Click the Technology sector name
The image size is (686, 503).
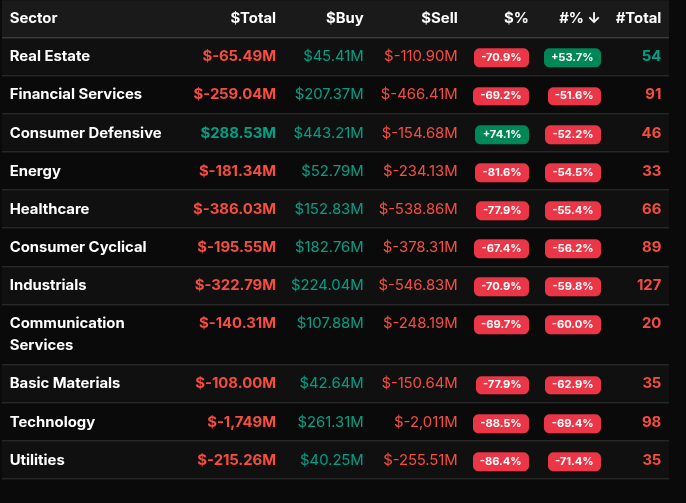[x=52, y=422]
